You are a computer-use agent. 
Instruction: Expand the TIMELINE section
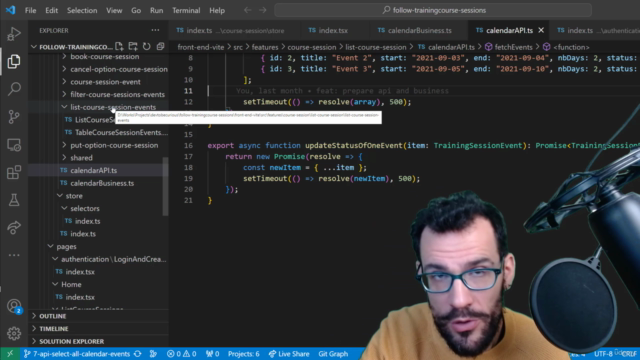tap(50, 329)
